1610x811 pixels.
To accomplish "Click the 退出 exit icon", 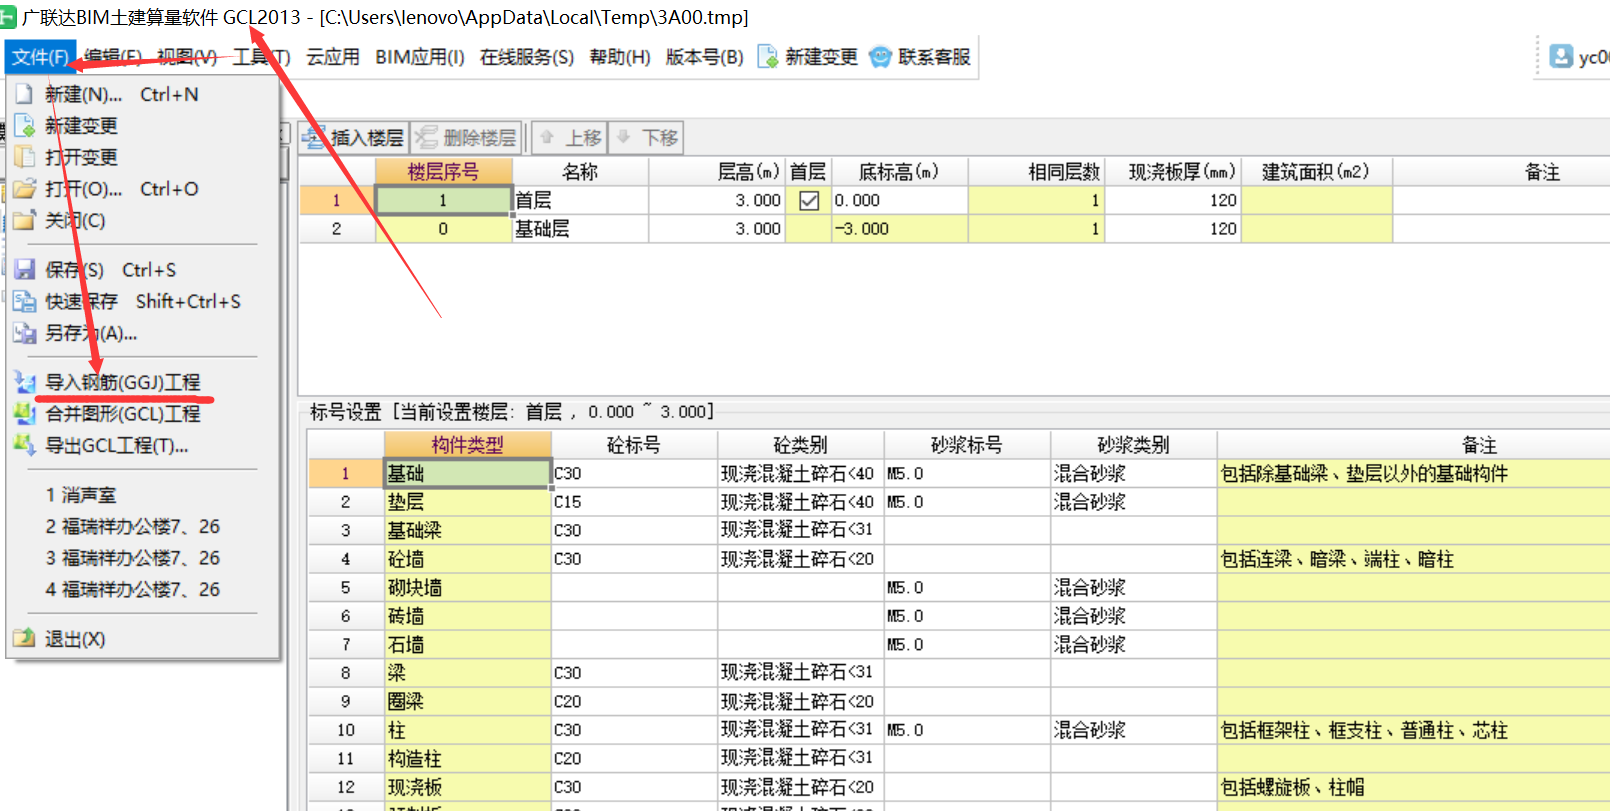I will point(24,638).
